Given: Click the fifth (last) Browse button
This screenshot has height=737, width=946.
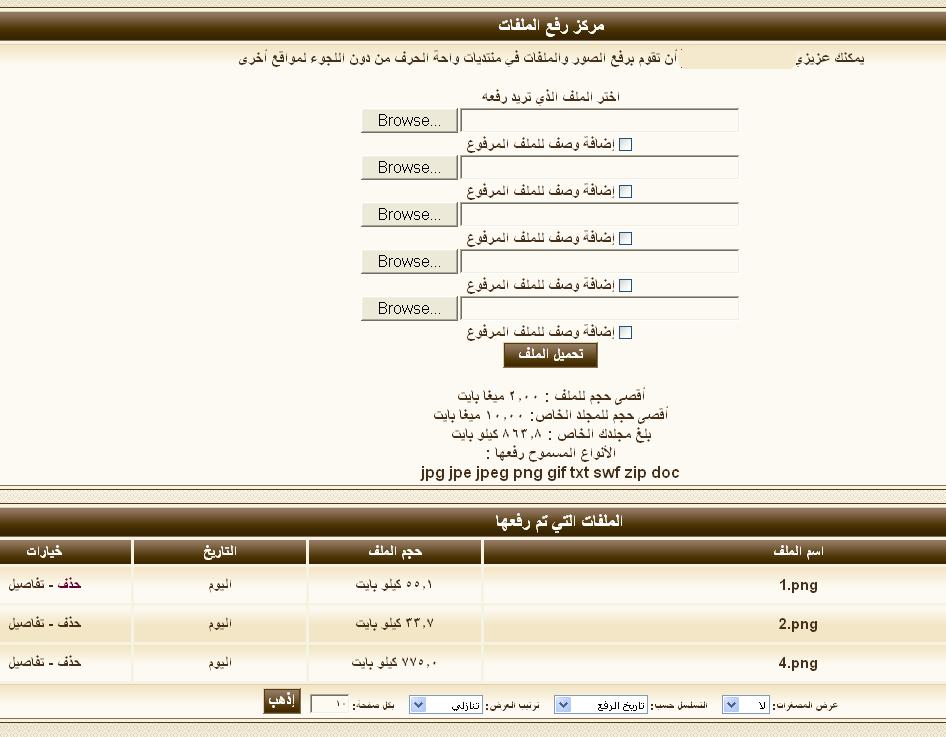Looking at the screenshot, I should pyautogui.click(x=409, y=309).
